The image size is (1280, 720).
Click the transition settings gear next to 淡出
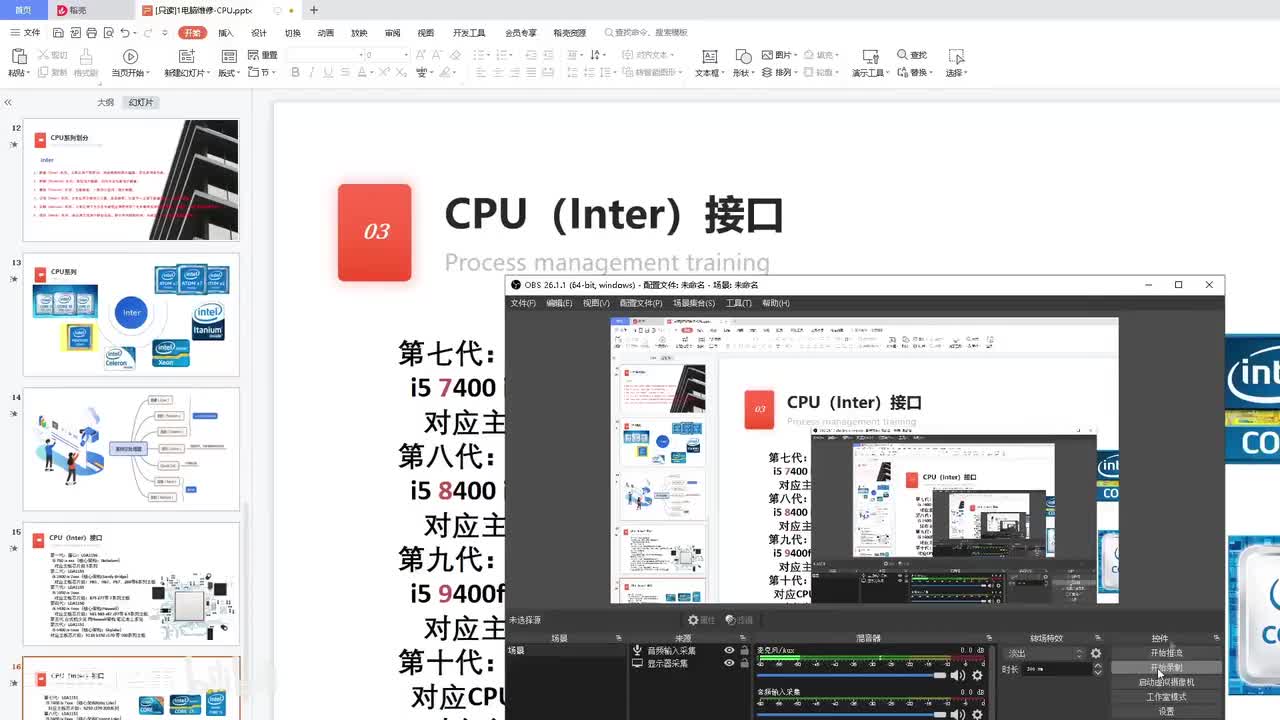[1096, 653]
